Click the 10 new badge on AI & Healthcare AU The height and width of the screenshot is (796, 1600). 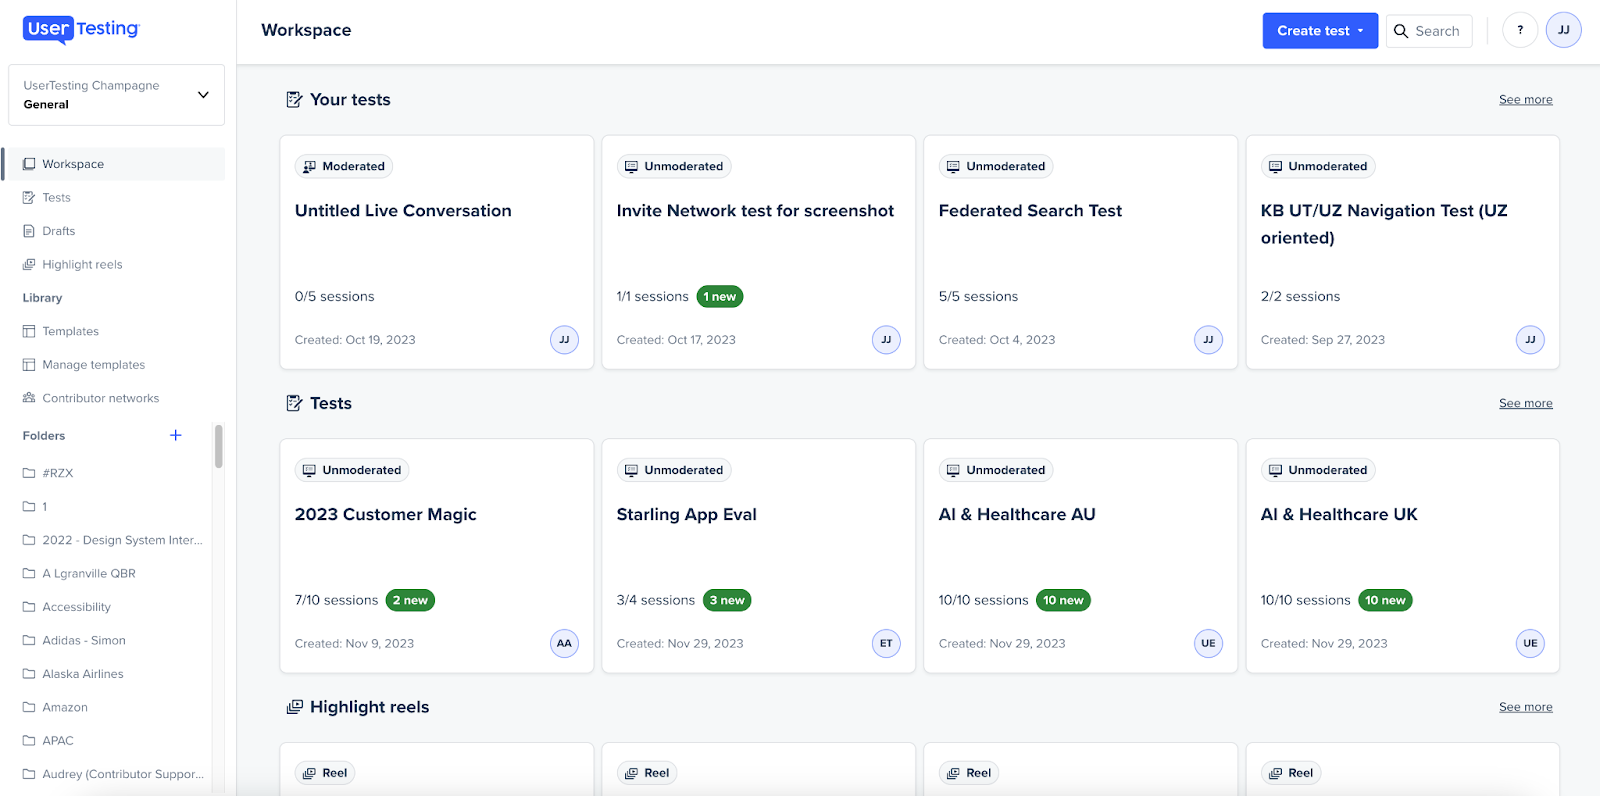point(1063,600)
